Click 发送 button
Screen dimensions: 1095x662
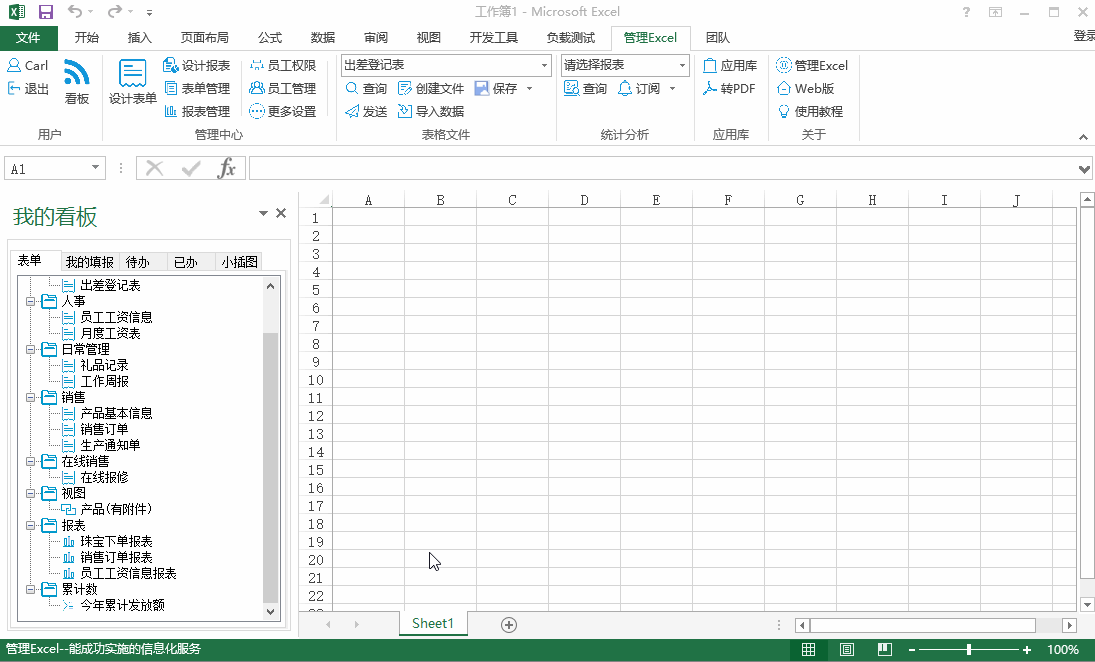coord(366,112)
